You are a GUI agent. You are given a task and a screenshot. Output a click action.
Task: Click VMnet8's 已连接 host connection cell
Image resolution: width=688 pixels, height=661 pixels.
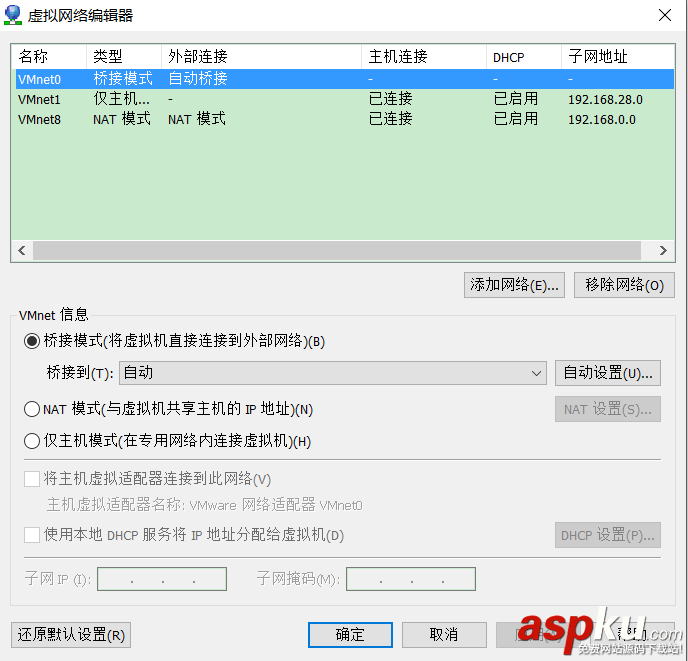point(391,119)
